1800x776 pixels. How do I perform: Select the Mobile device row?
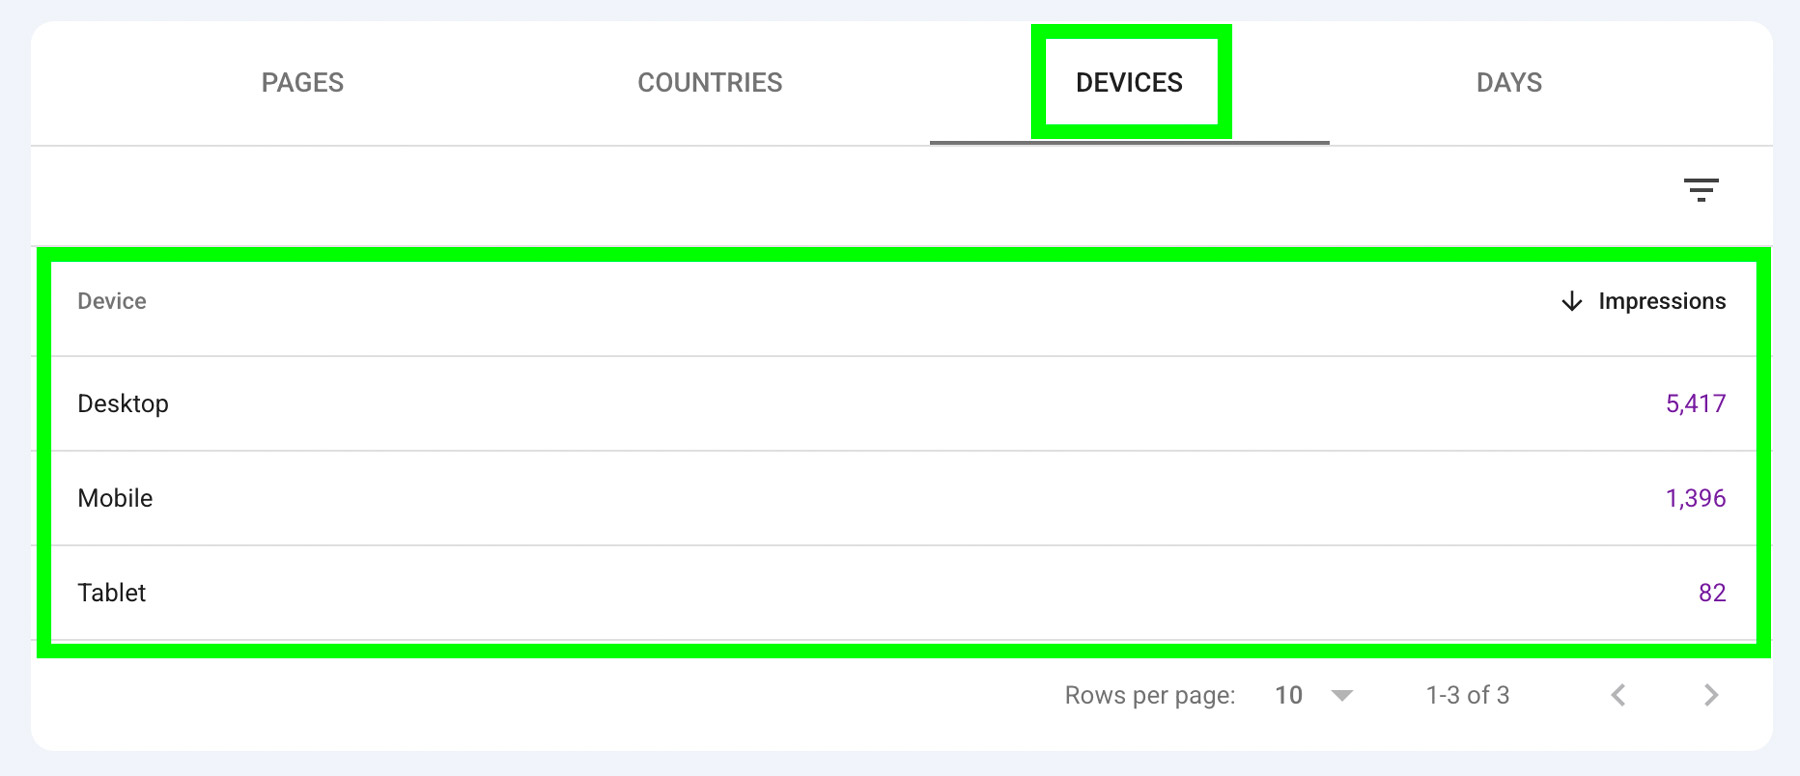click(902, 498)
